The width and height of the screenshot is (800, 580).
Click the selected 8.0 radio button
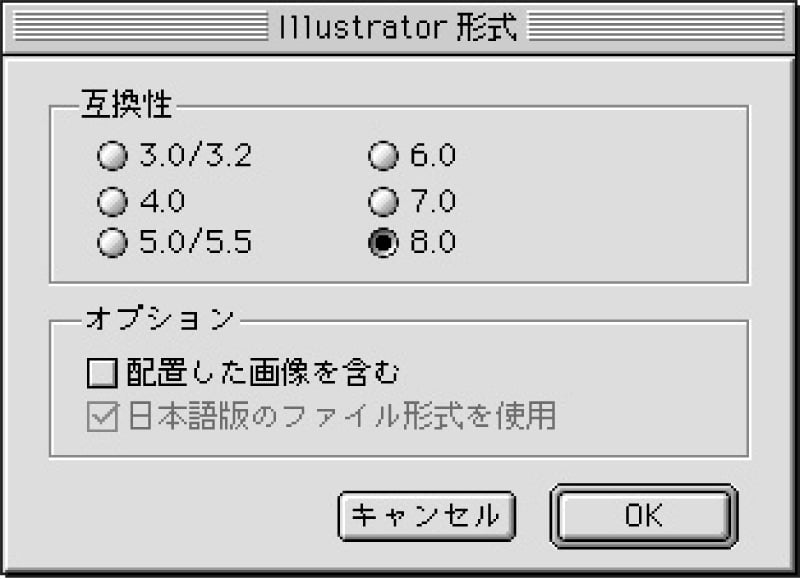pyautogui.click(x=385, y=243)
